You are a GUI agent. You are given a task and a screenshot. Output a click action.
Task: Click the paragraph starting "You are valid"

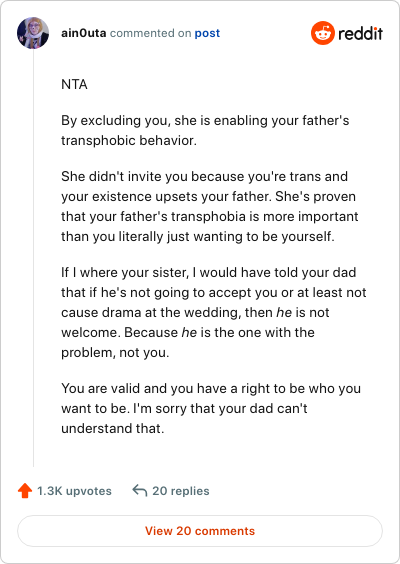[211, 408]
